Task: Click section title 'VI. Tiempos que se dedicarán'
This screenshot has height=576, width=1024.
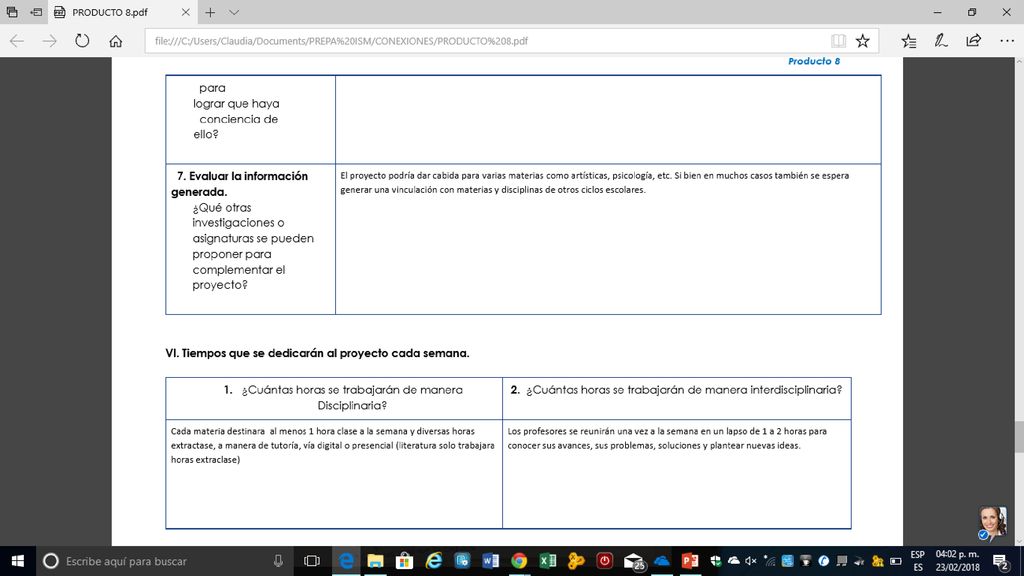Action: click(x=317, y=353)
